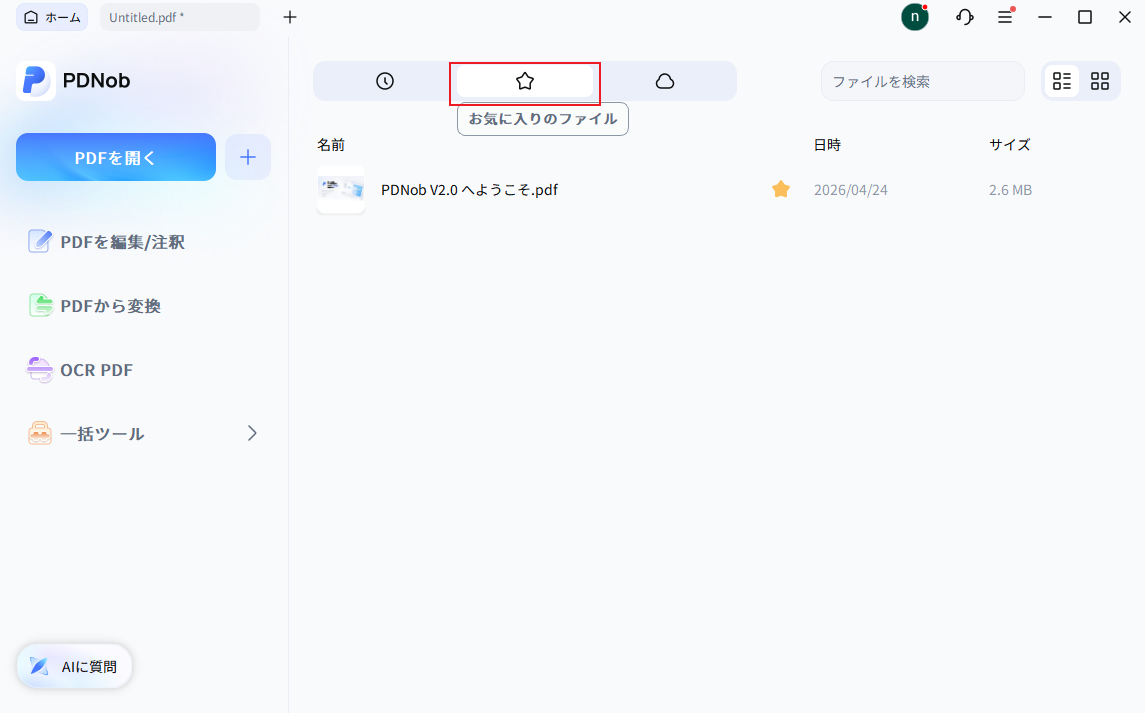Select file name PDNob V2.0 へようこそ.pdf
The height and width of the screenshot is (713, 1145).
[470, 190]
